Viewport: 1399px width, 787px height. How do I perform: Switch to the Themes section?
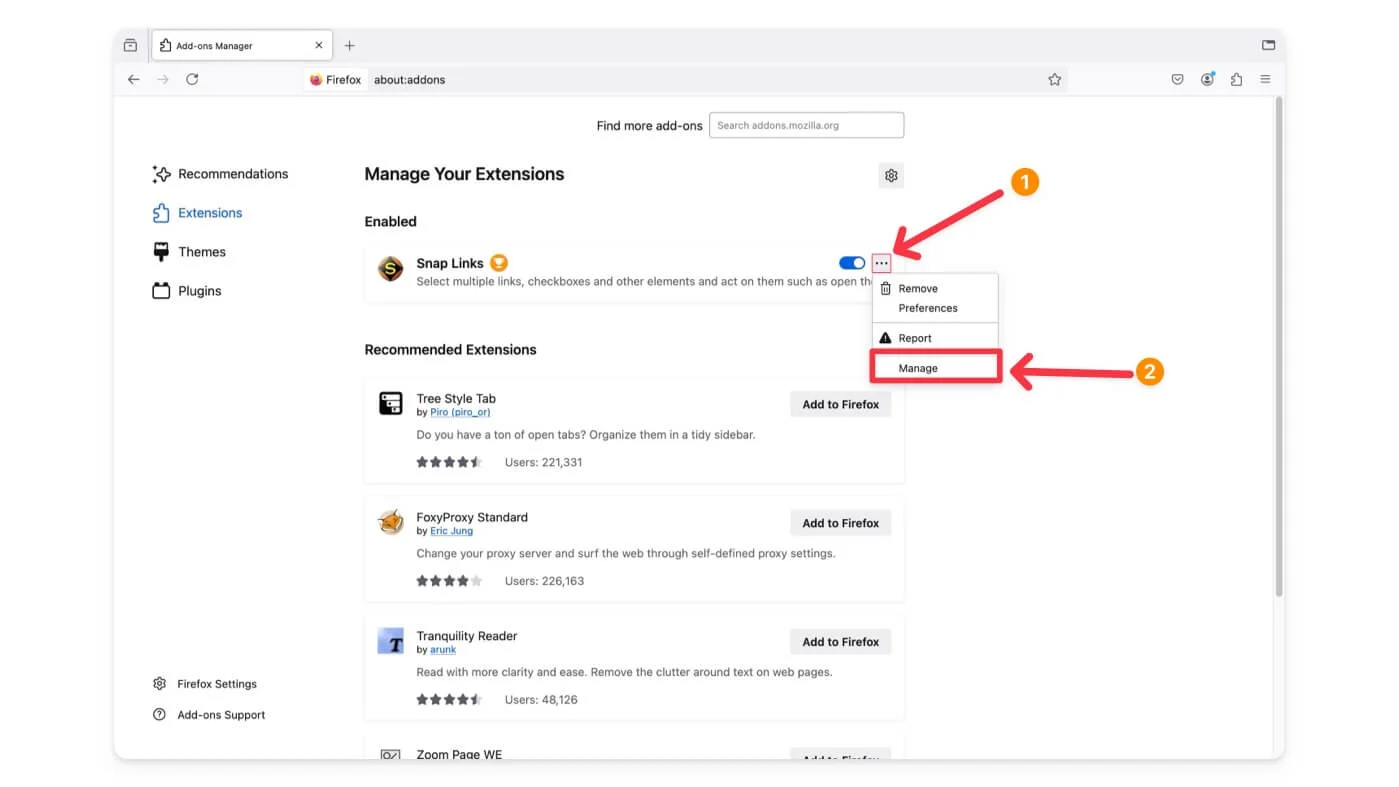(x=201, y=252)
